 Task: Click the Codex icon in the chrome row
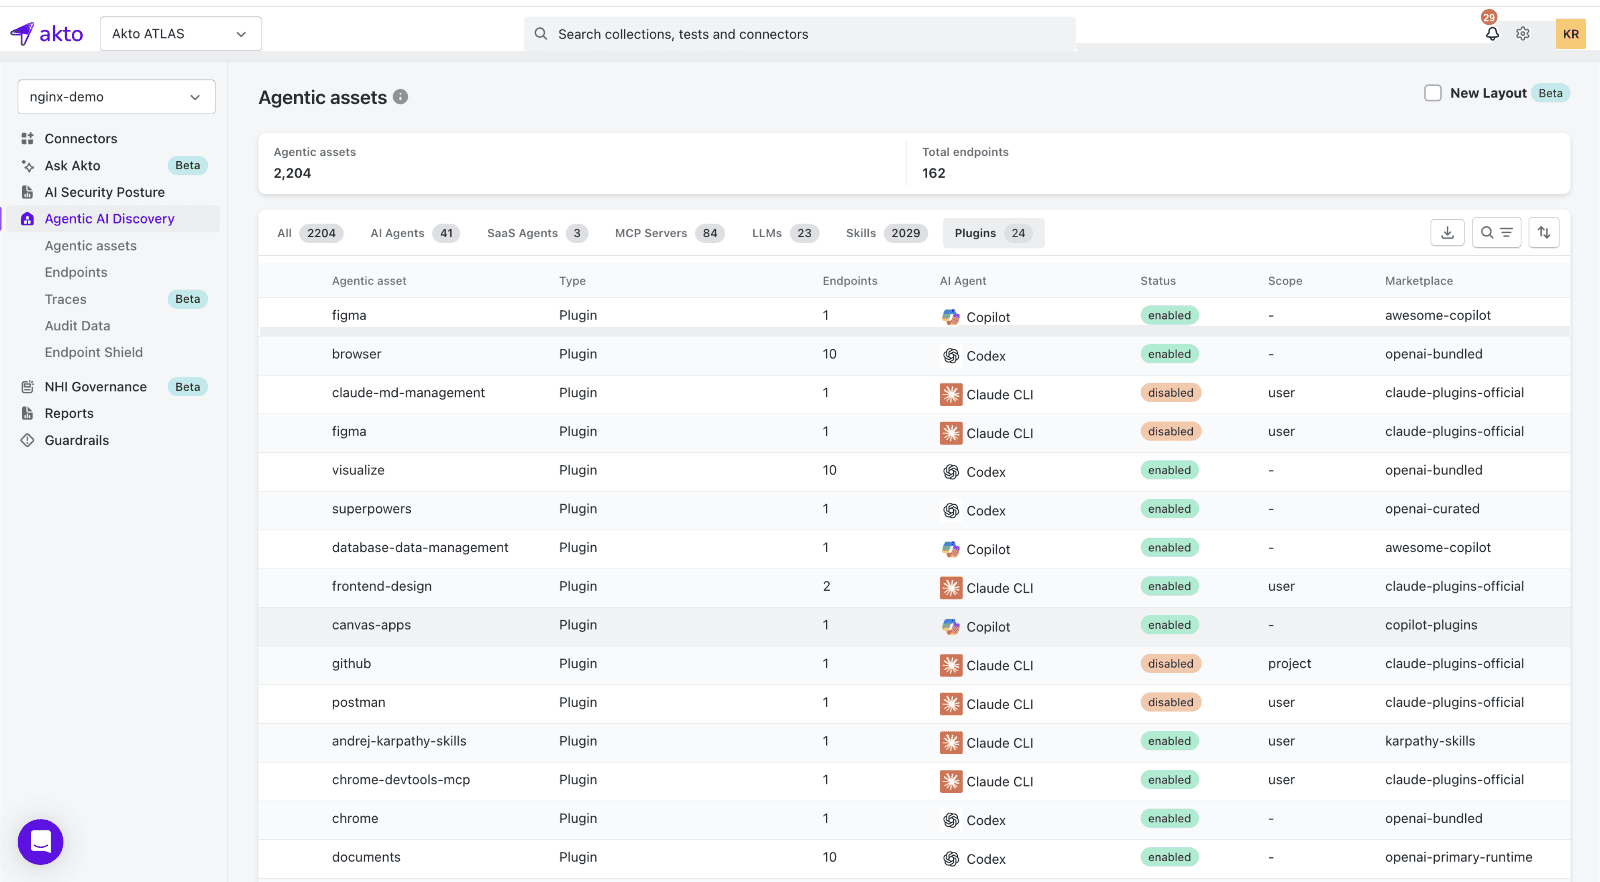951,820
